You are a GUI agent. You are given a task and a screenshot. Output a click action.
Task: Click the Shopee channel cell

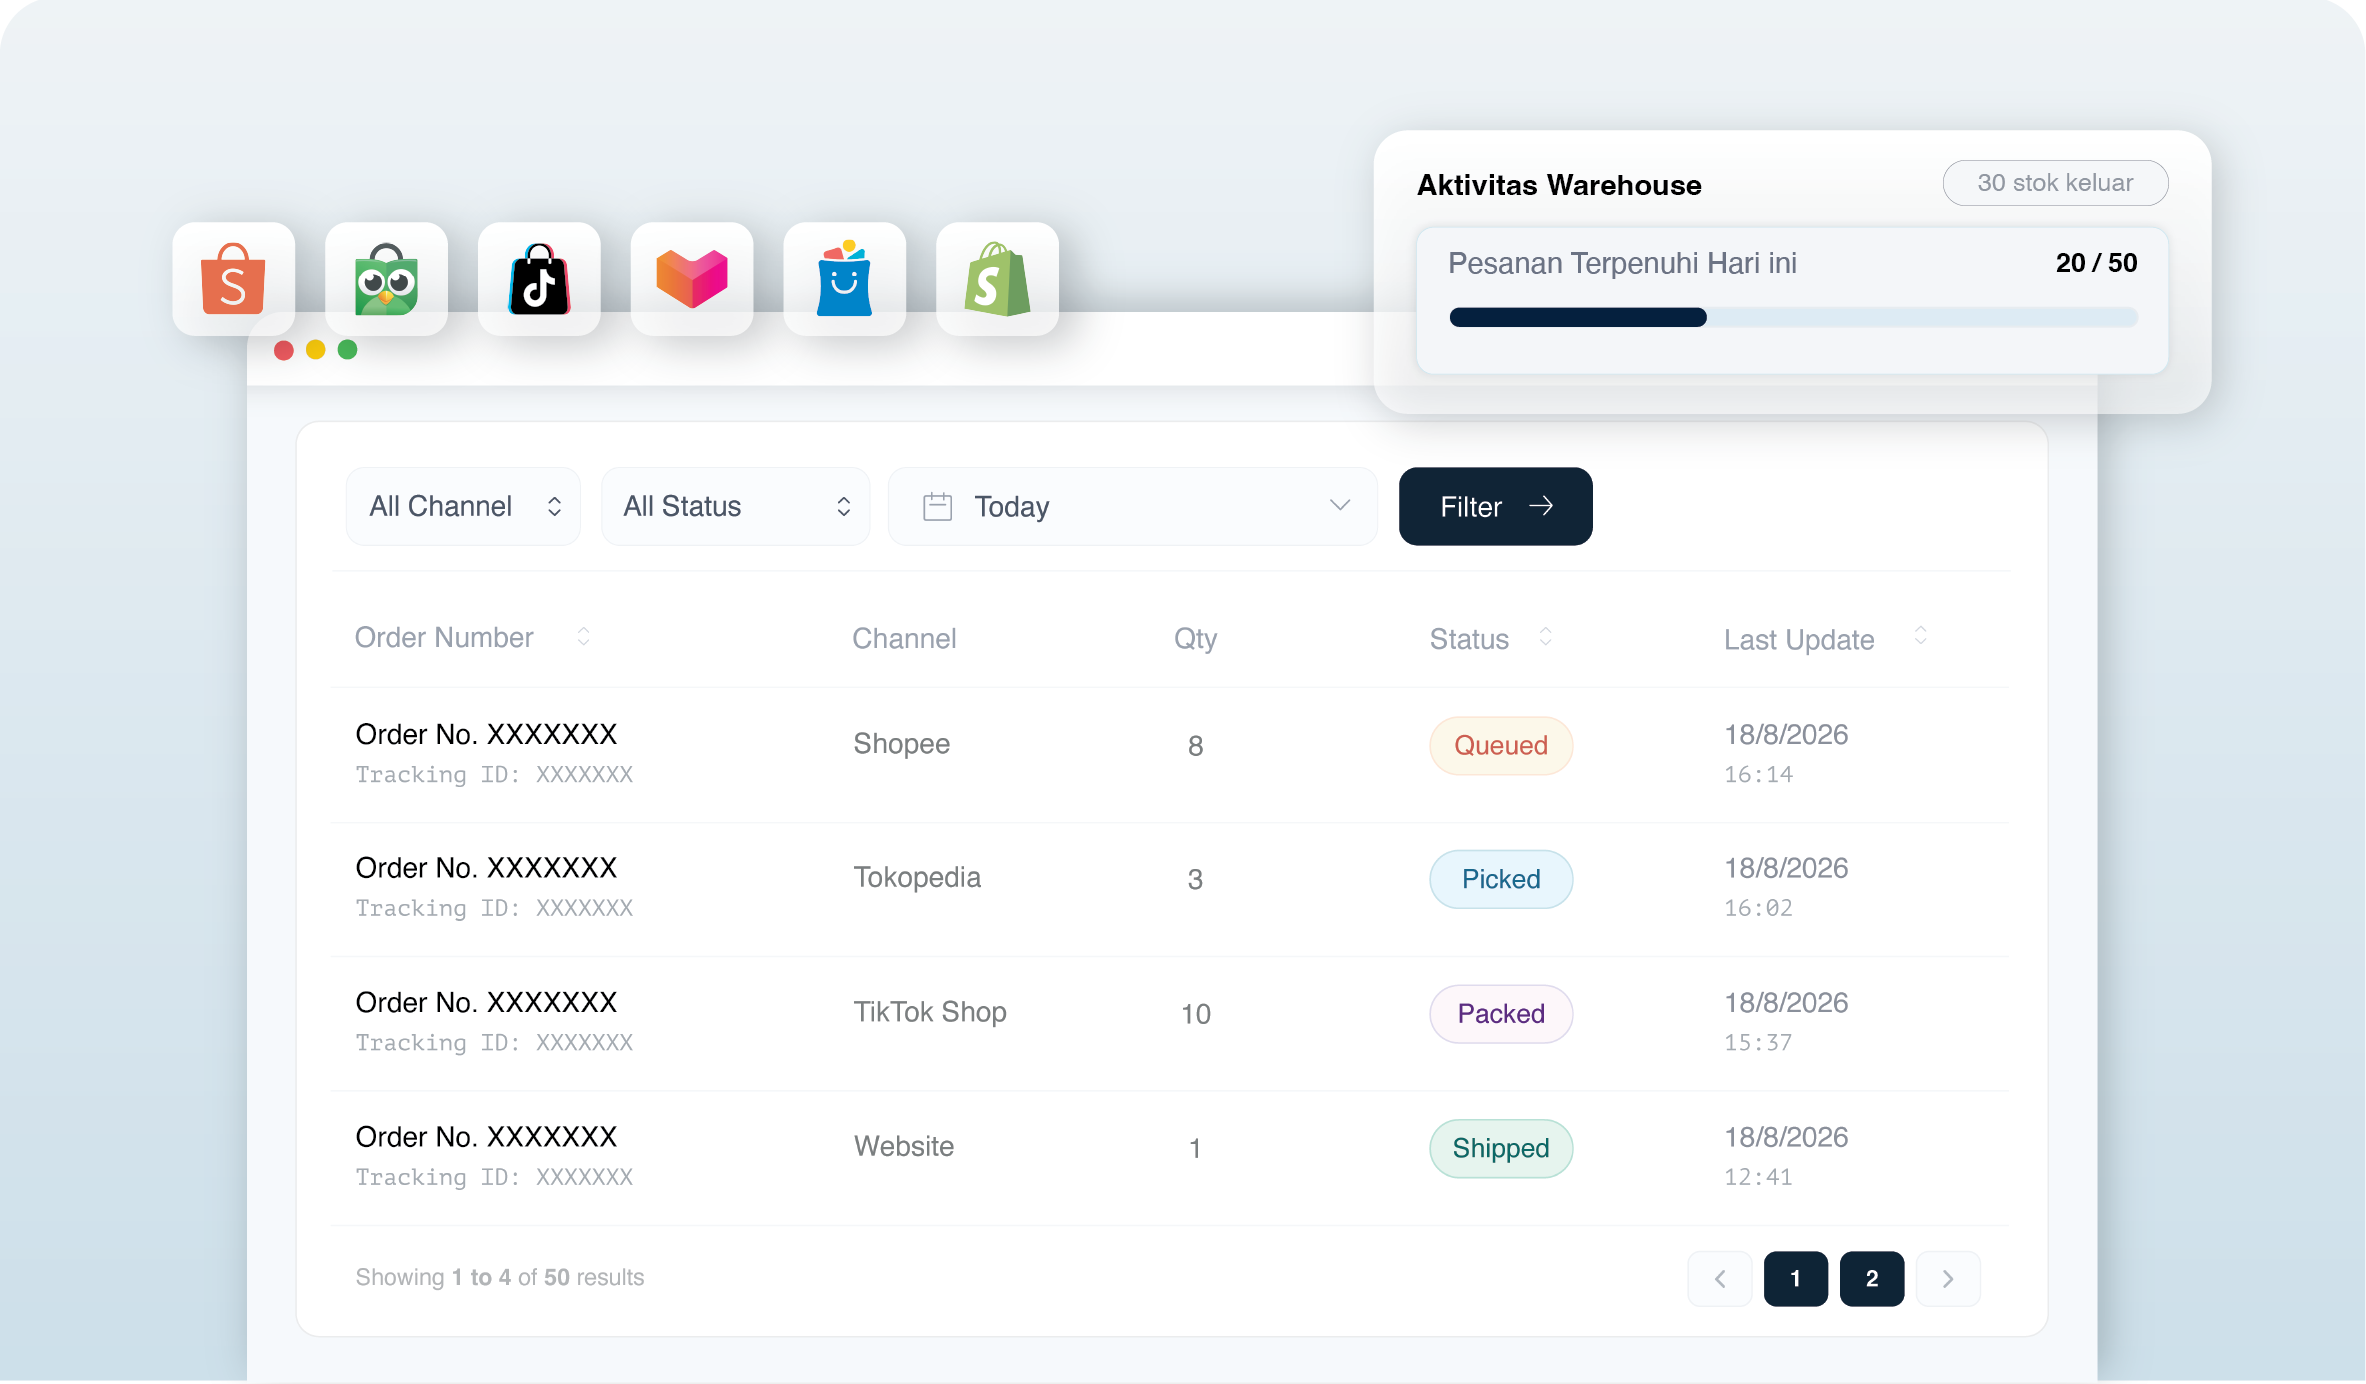point(902,744)
